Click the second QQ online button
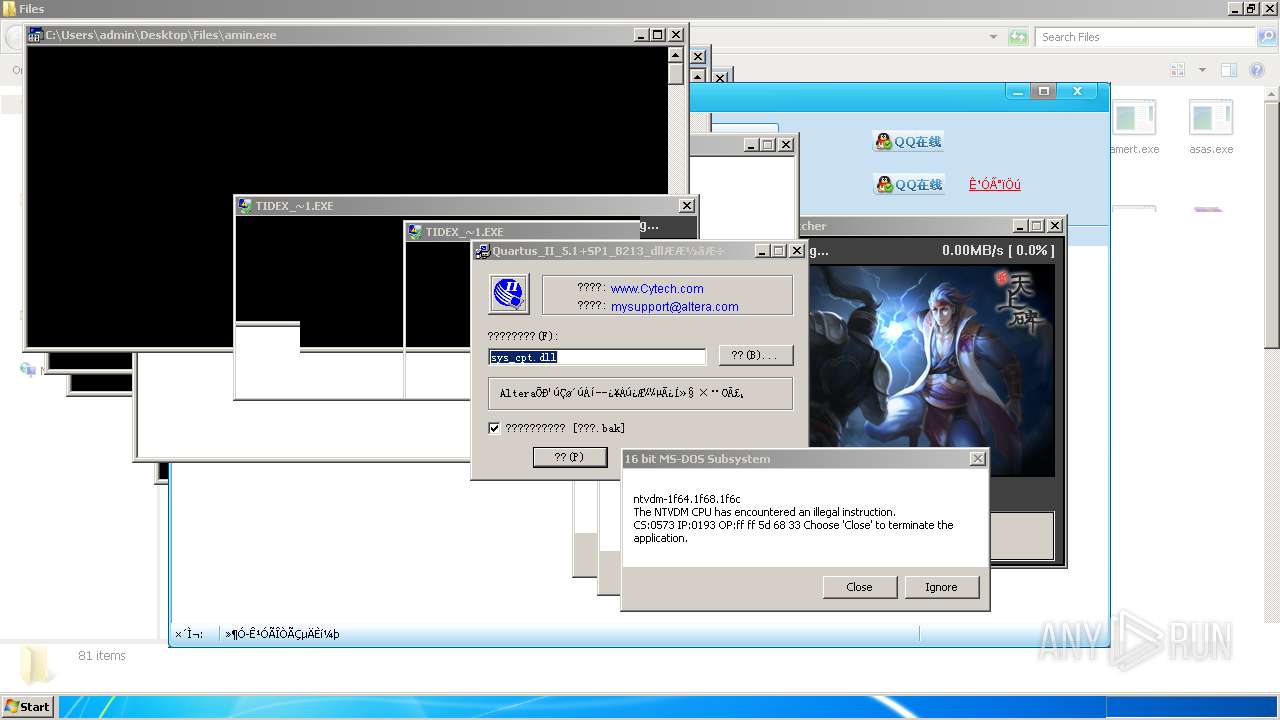Screen dimensions: 1280x720 pyautogui.click(x=908, y=185)
